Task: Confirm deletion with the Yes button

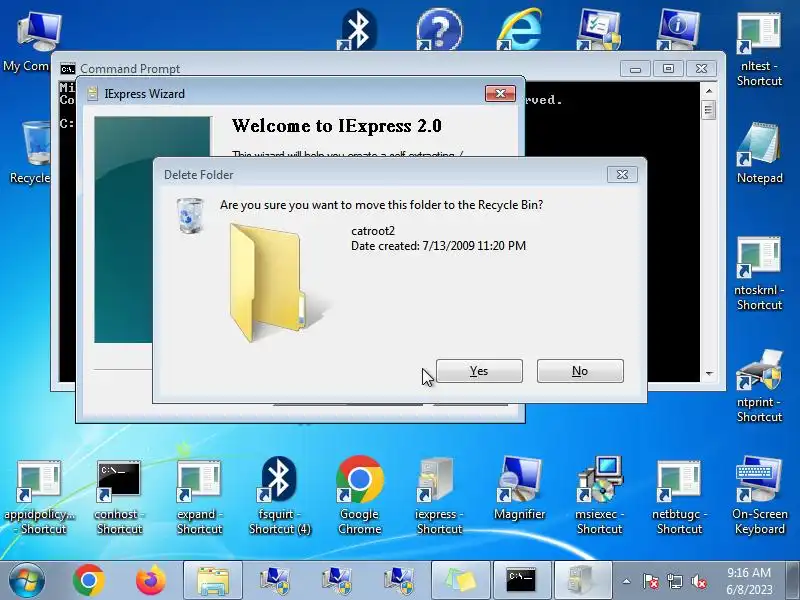Action: (479, 371)
